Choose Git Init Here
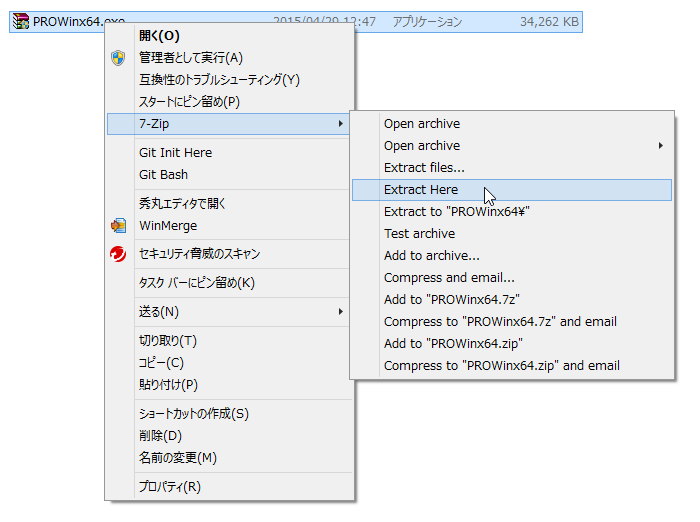Screen dimensions: 700x522 coord(175,153)
